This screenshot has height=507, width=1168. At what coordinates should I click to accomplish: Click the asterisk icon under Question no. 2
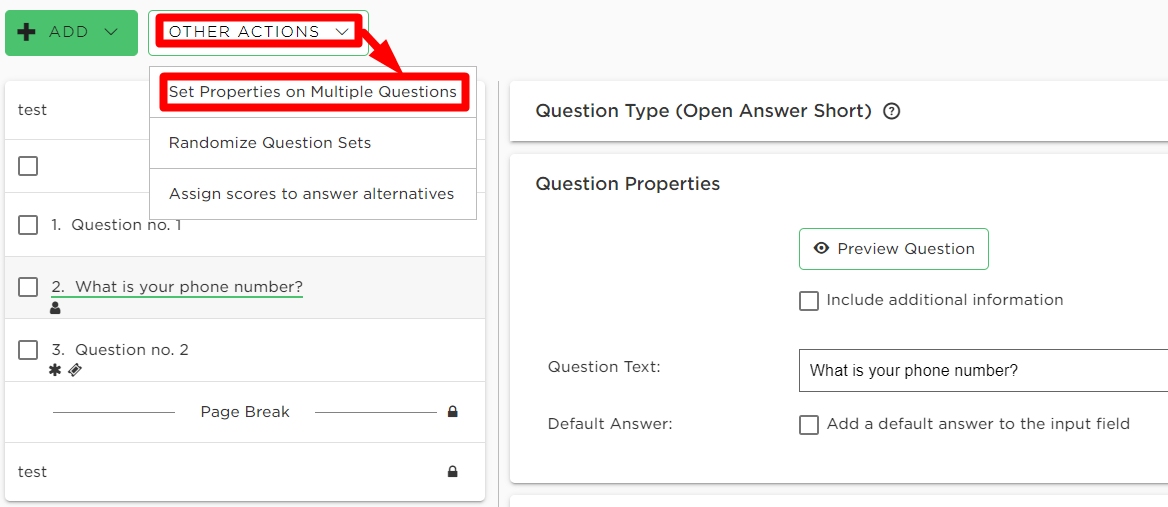click(54, 369)
